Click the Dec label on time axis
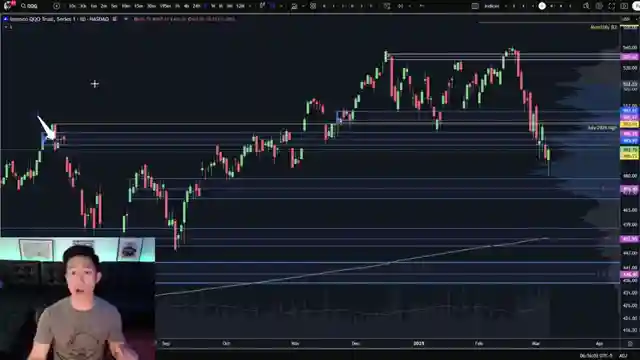 click(356, 344)
